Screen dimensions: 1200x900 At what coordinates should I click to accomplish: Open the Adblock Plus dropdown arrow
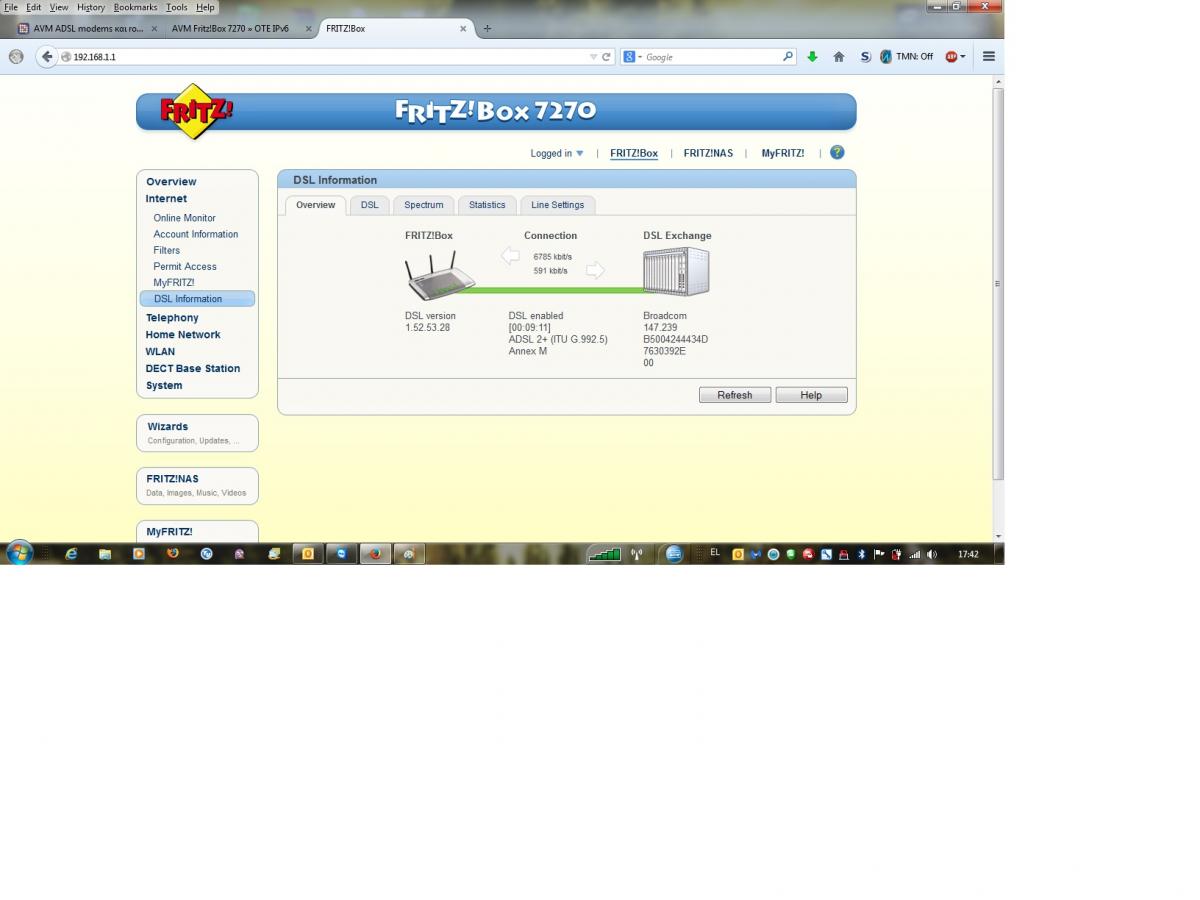[x=963, y=57]
